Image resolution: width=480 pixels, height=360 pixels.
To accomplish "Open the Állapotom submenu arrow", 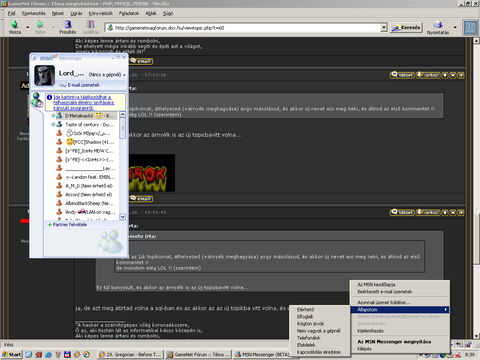I will coord(445,310).
